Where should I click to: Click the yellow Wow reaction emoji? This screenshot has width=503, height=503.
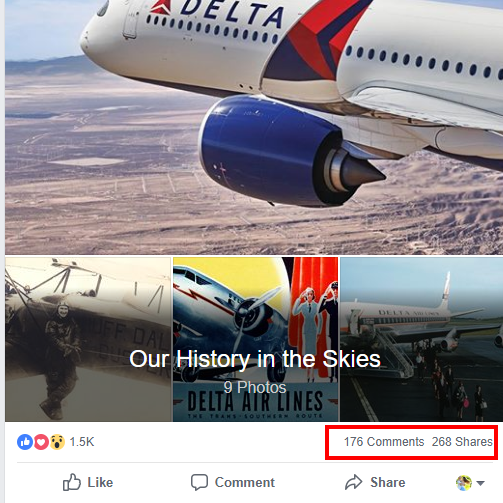coord(57,442)
